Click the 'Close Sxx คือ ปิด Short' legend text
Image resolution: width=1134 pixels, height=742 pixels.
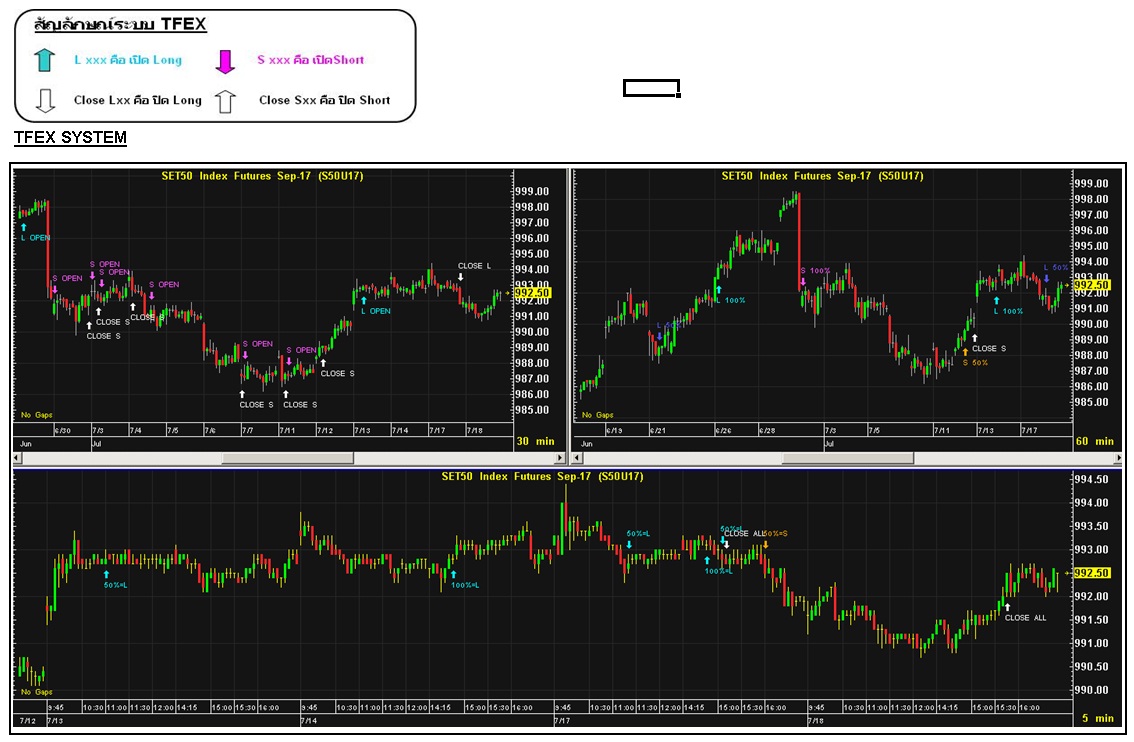point(325,101)
